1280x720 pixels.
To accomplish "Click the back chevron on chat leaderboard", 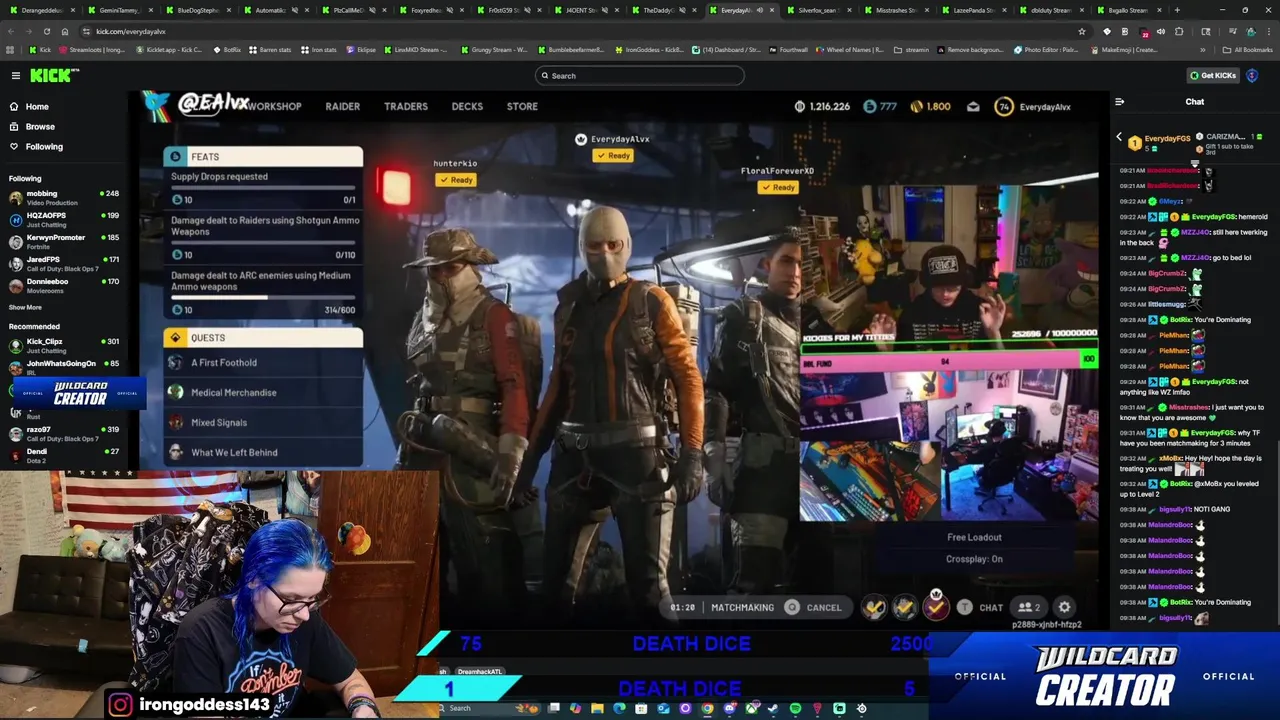I will (x=1119, y=137).
